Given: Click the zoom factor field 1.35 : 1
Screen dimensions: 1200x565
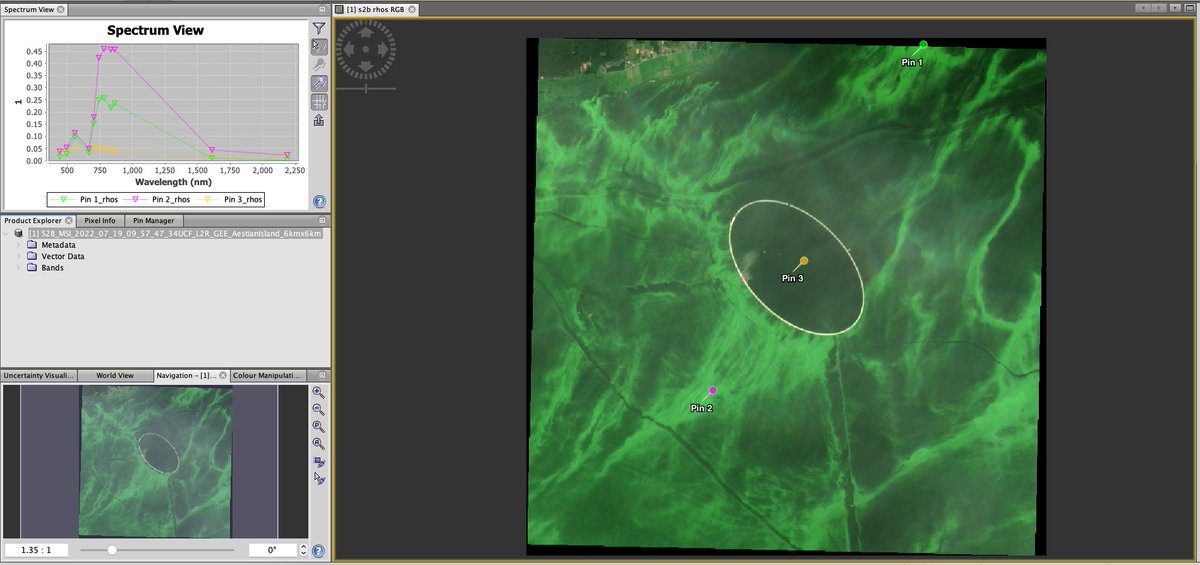Looking at the screenshot, I should [x=36, y=550].
